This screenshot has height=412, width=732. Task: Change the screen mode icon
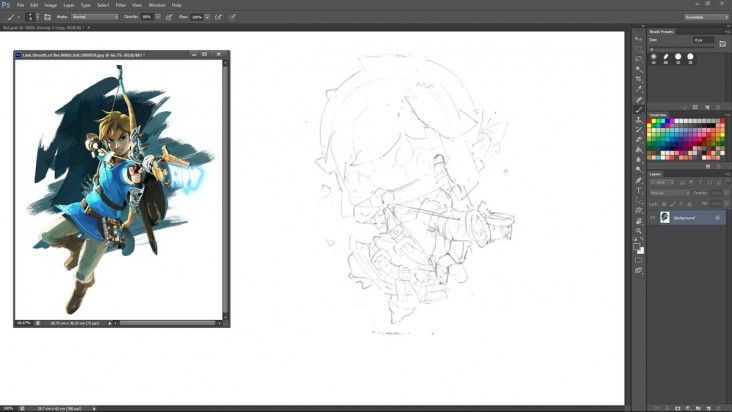click(639, 270)
